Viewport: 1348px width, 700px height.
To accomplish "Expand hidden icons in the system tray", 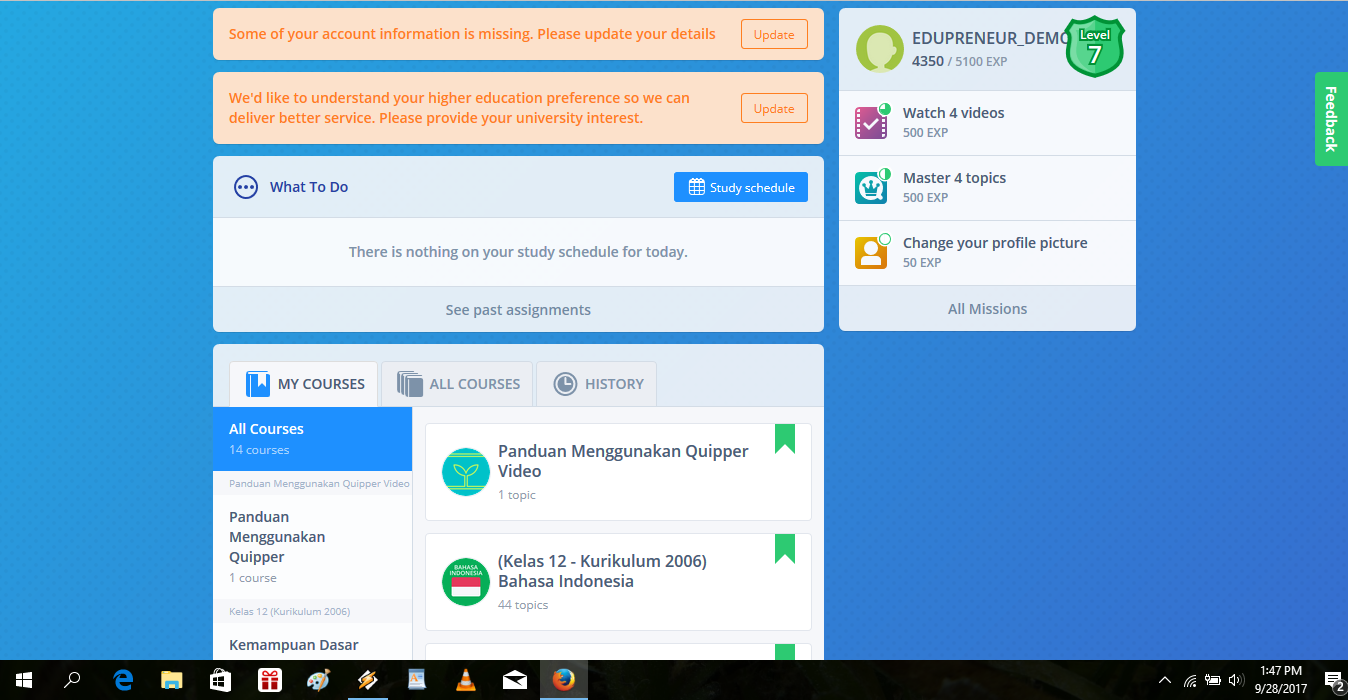I will click(1164, 680).
